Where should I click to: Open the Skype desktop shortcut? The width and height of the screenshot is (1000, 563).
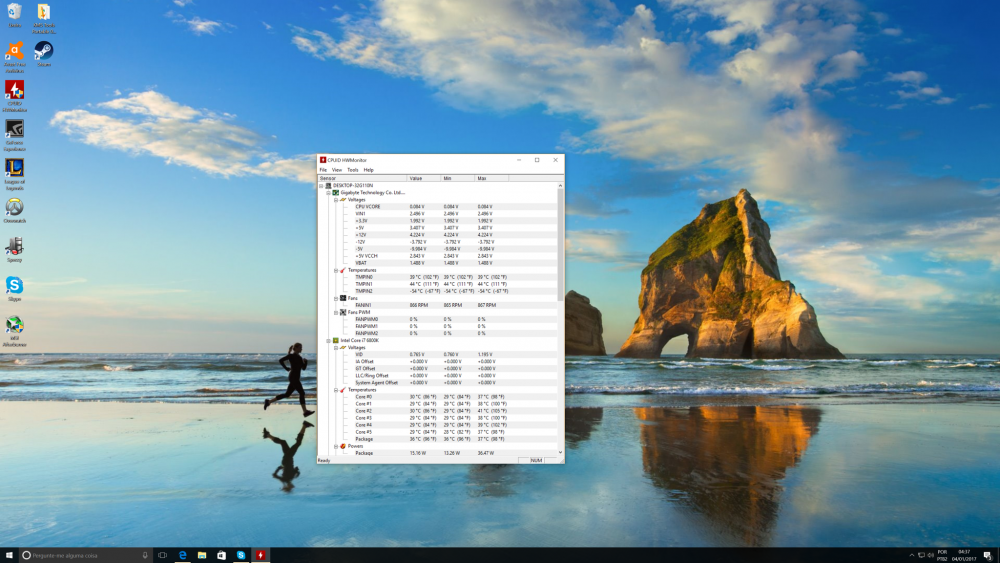click(14, 286)
